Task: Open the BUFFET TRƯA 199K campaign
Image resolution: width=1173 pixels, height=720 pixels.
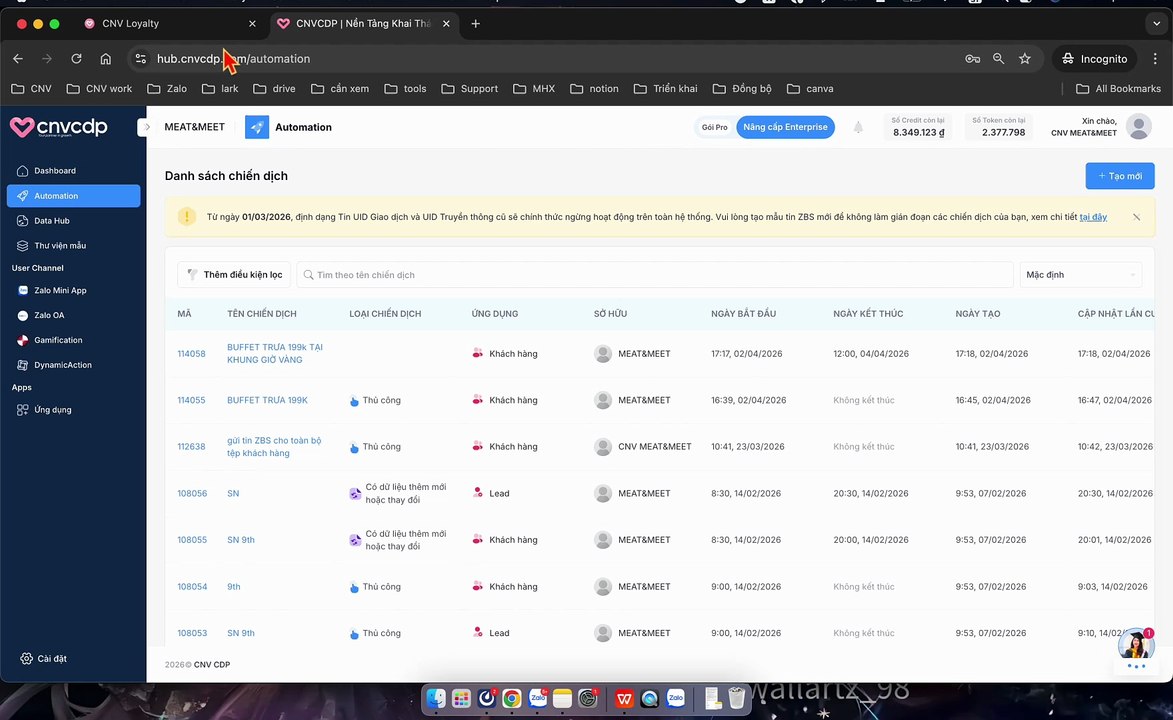Action: (267, 400)
